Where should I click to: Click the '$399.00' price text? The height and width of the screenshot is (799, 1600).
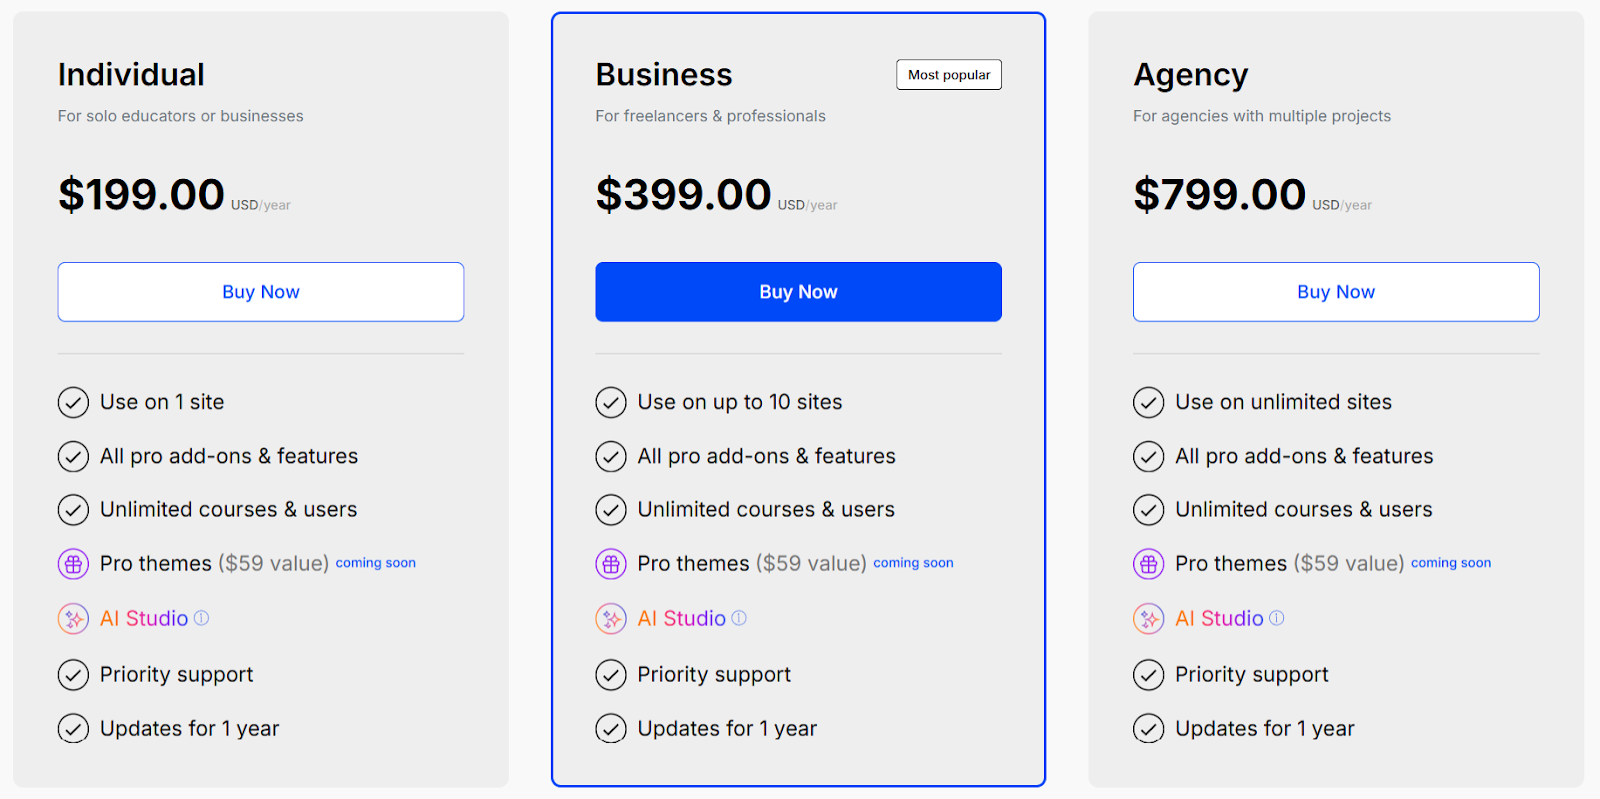(x=682, y=194)
